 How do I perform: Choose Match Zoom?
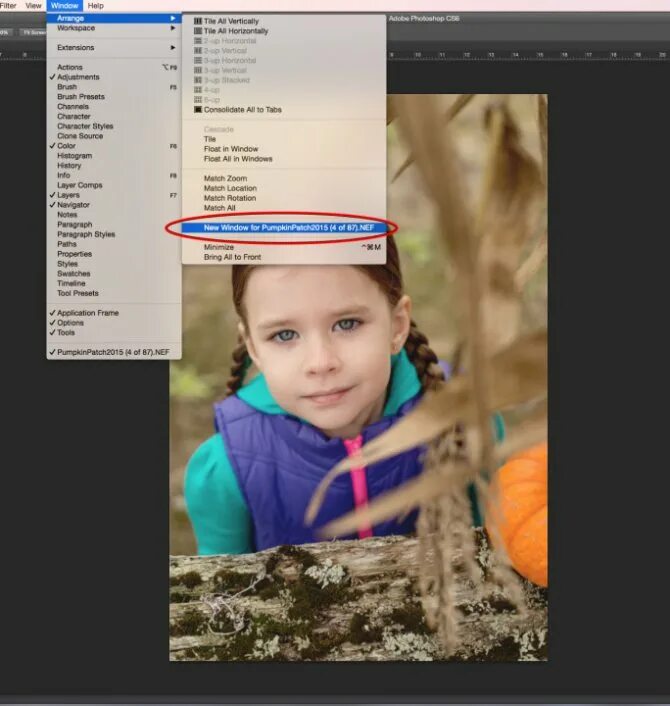(x=284, y=178)
